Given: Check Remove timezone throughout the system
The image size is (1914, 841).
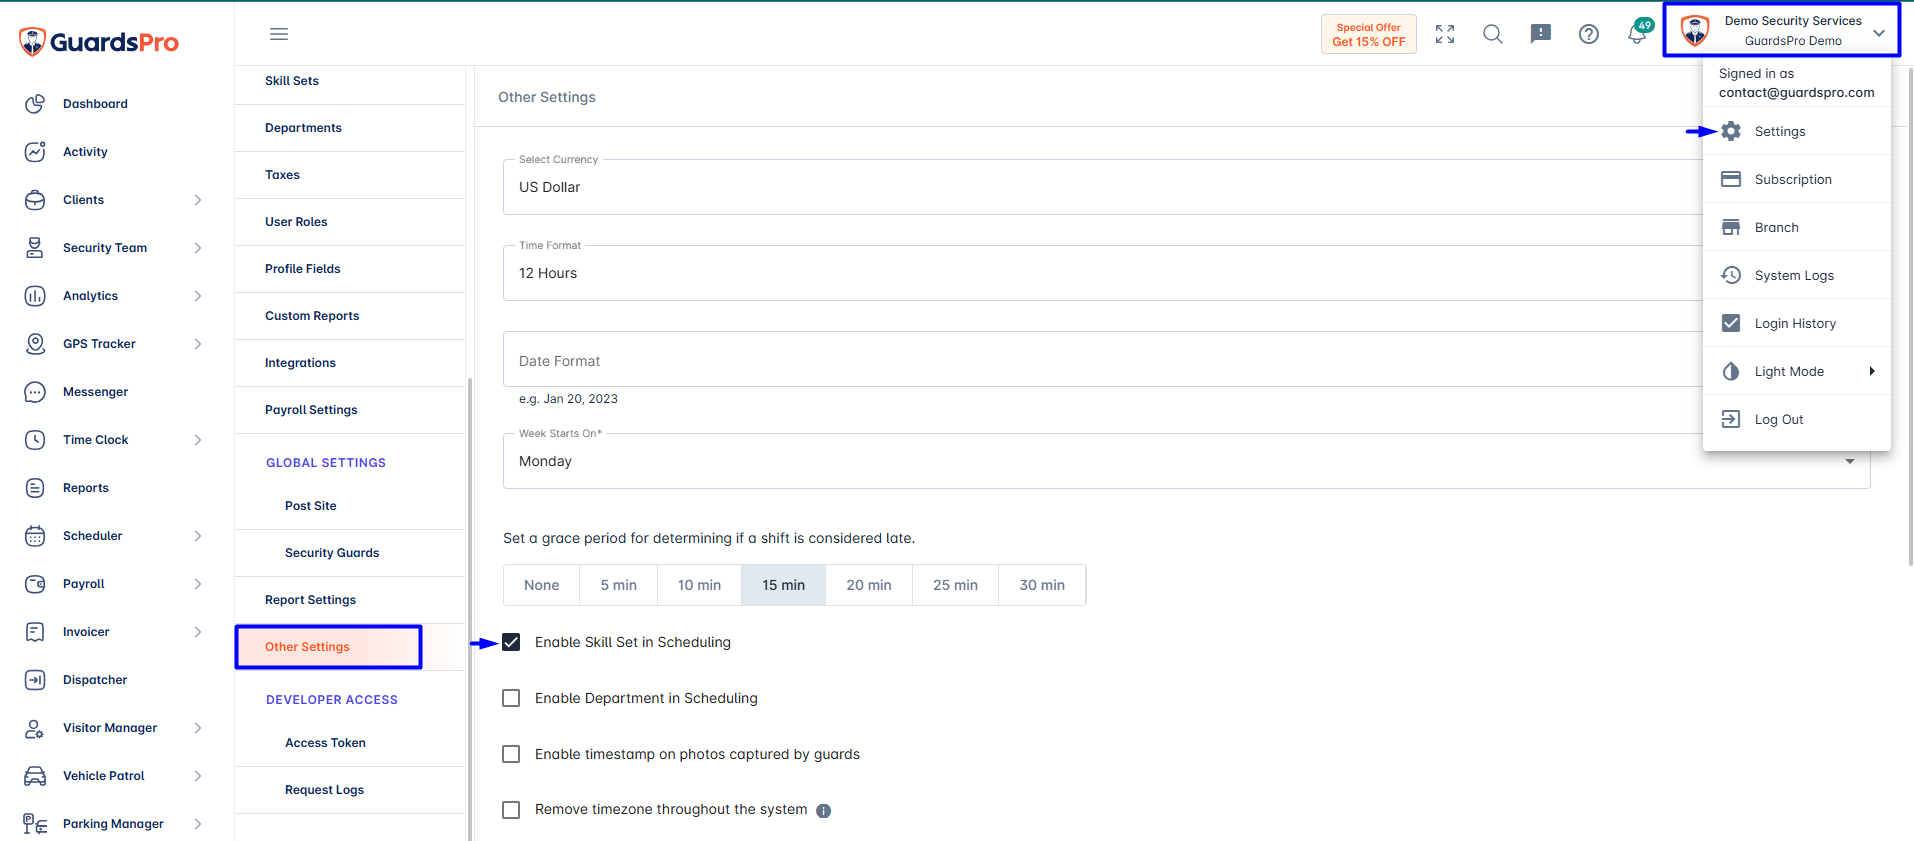Looking at the screenshot, I should click(511, 810).
